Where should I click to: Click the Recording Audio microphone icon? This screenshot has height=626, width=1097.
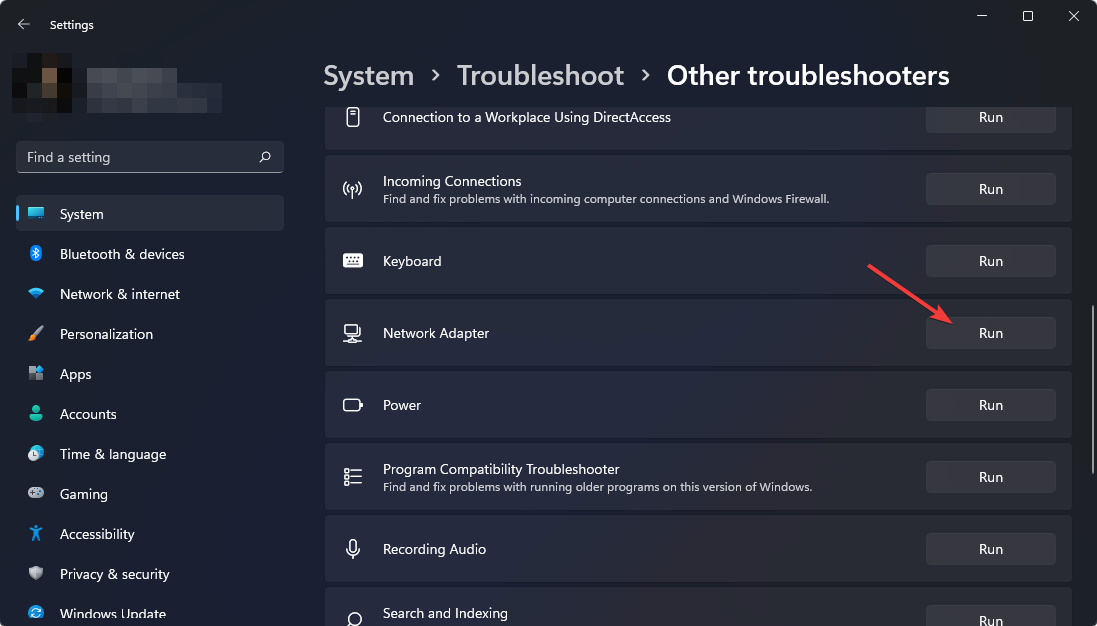pyautogui.click(x=352, y=548)
